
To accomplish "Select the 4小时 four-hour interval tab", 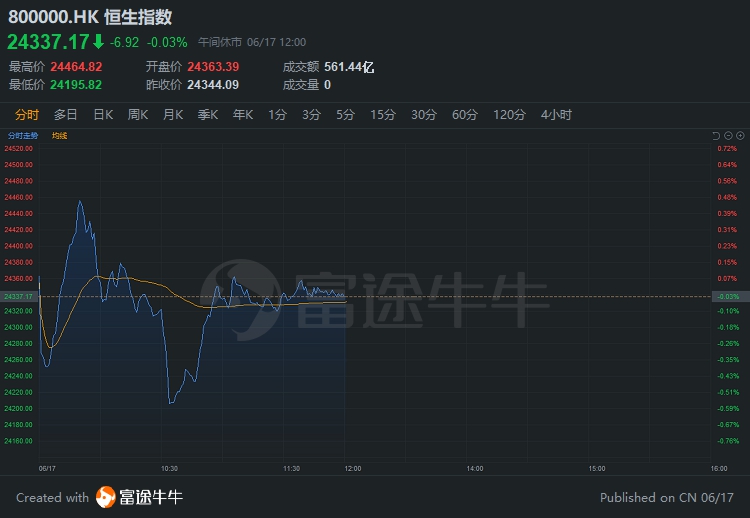I will [x=556, y=115].
